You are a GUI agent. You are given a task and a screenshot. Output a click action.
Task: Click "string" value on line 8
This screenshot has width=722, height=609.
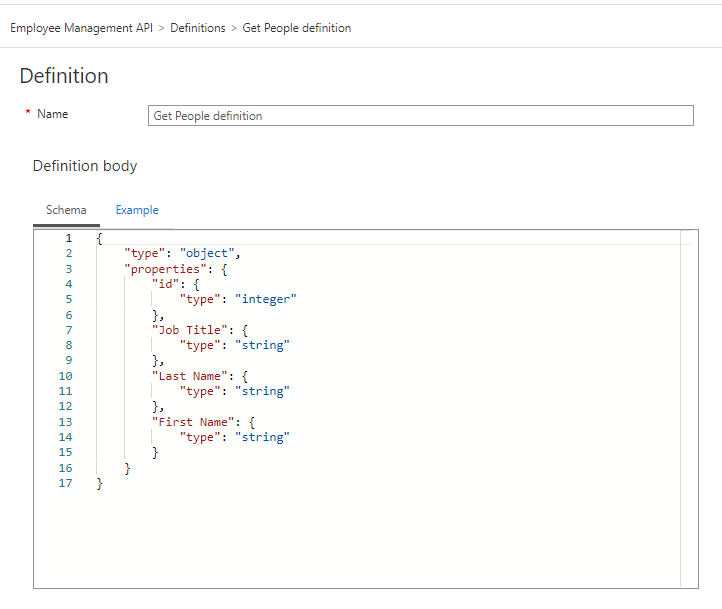[262, 345]
